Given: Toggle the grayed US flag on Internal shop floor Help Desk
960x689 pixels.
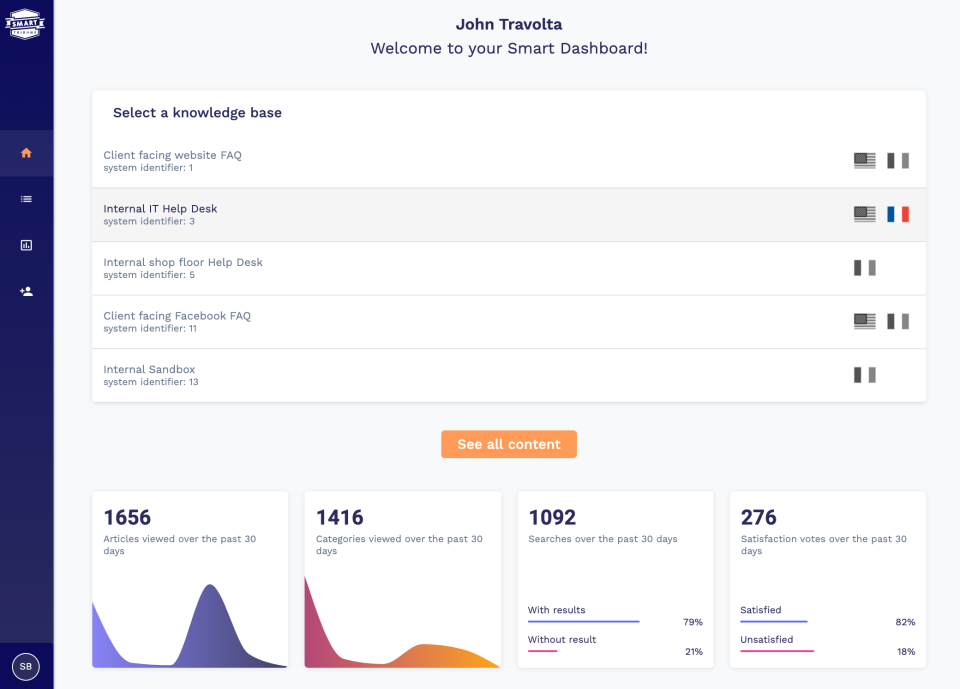Looking at the screenshot, I should tap(864, 267).
